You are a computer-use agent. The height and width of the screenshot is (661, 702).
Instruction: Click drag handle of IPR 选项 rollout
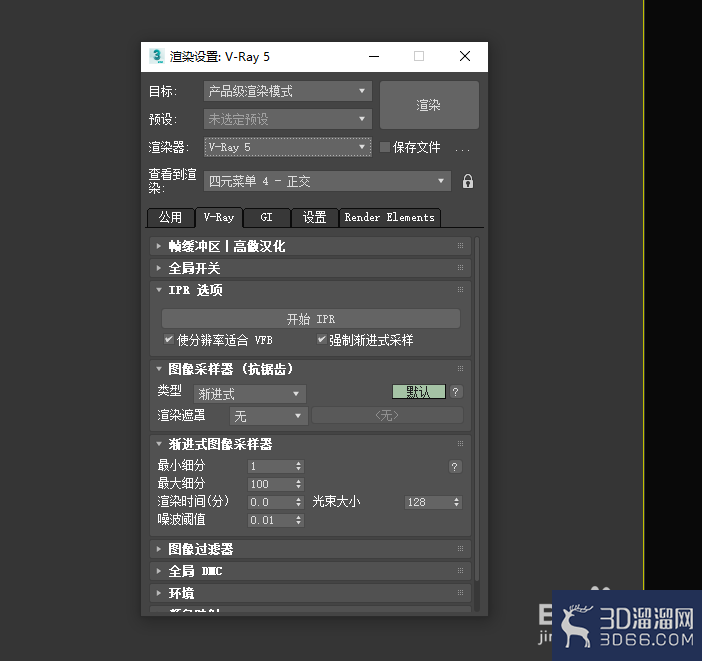[460, 290]
